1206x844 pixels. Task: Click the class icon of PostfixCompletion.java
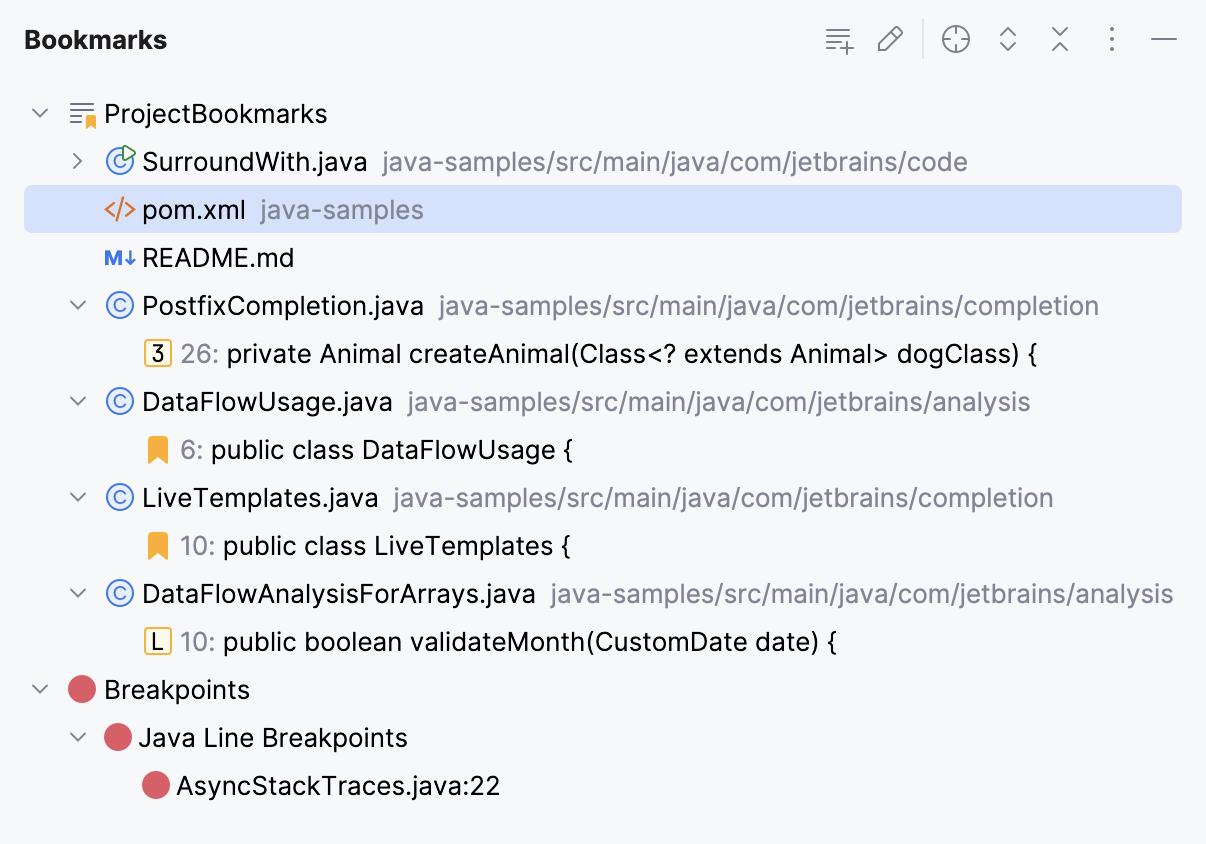click(119, 305)
